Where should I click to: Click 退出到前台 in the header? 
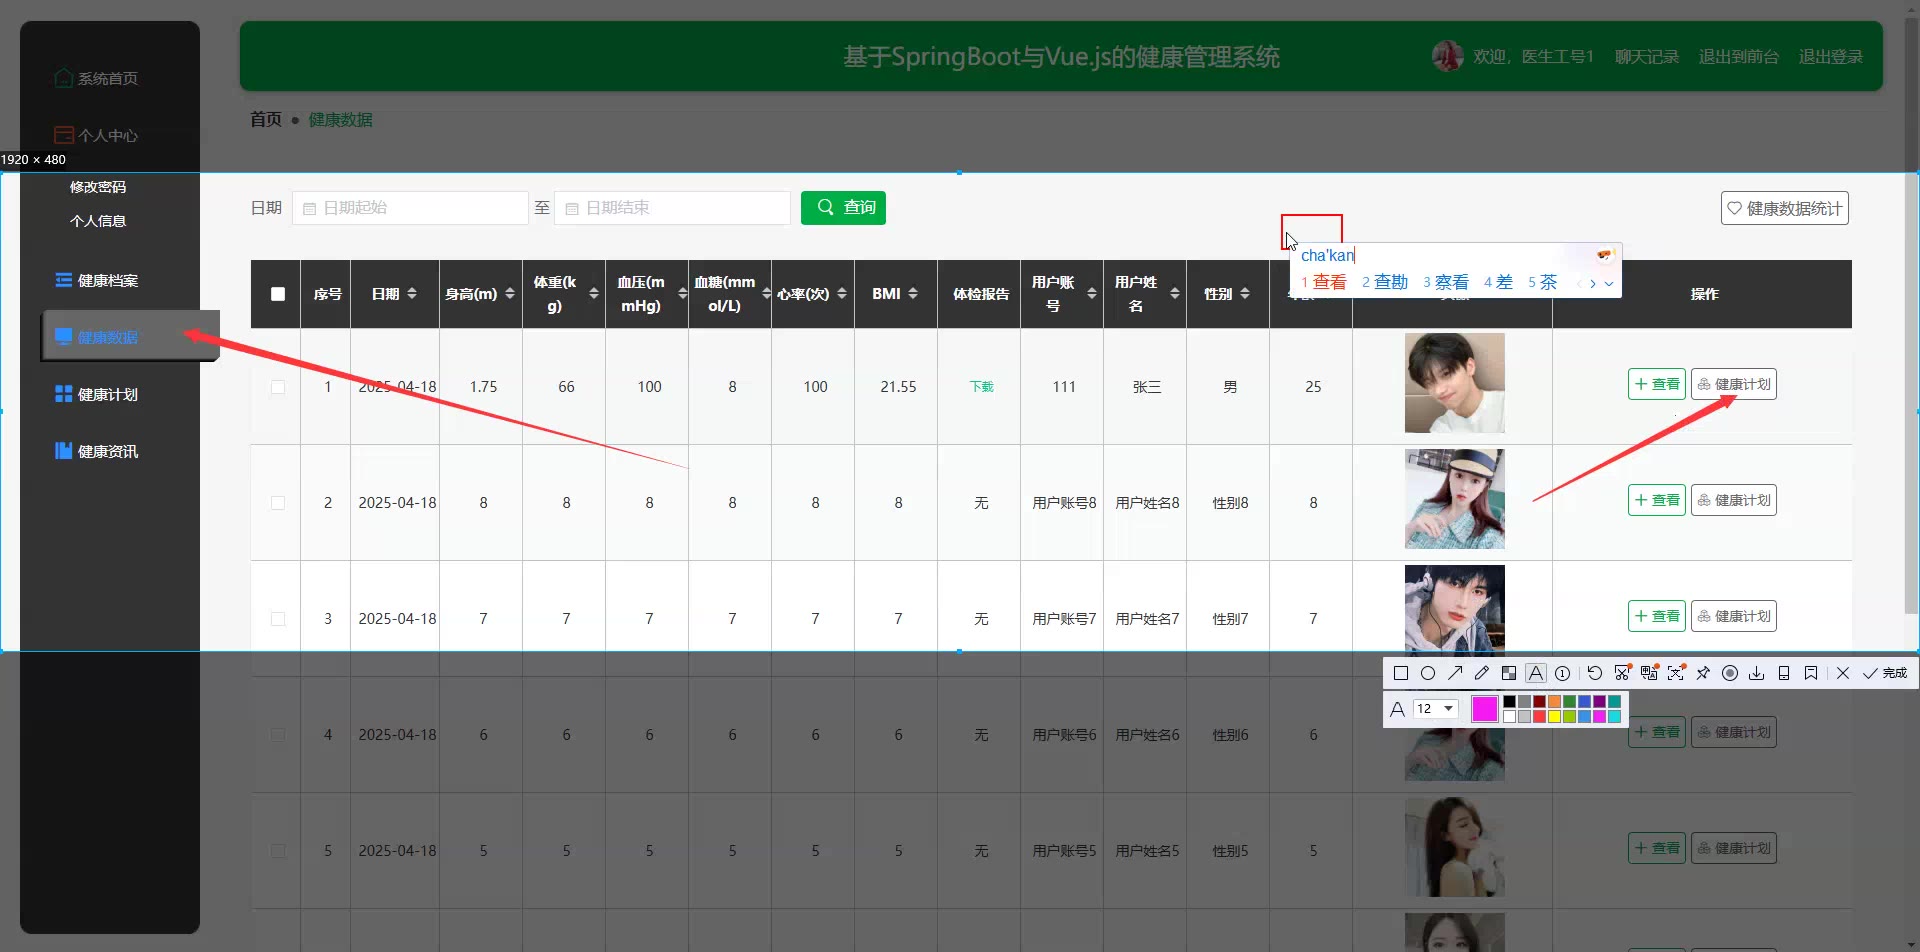click(x=1739, y=57)
